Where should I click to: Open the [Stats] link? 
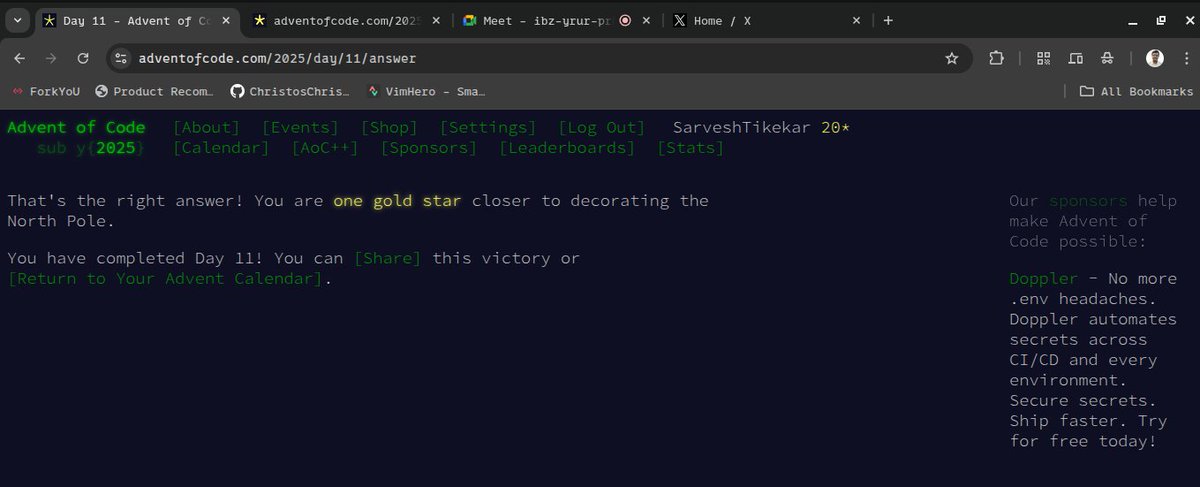coord(690,148)
